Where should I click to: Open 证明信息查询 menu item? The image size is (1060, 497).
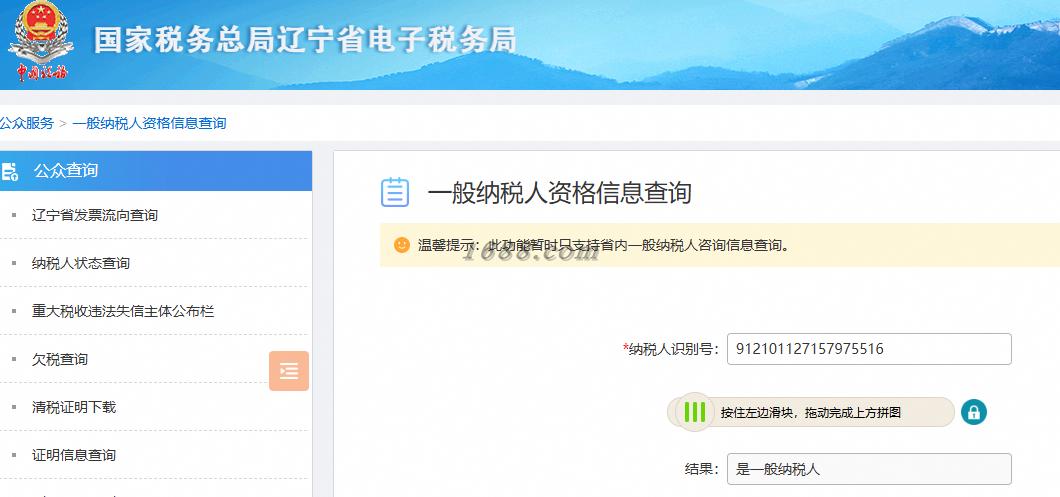(74, 455)
